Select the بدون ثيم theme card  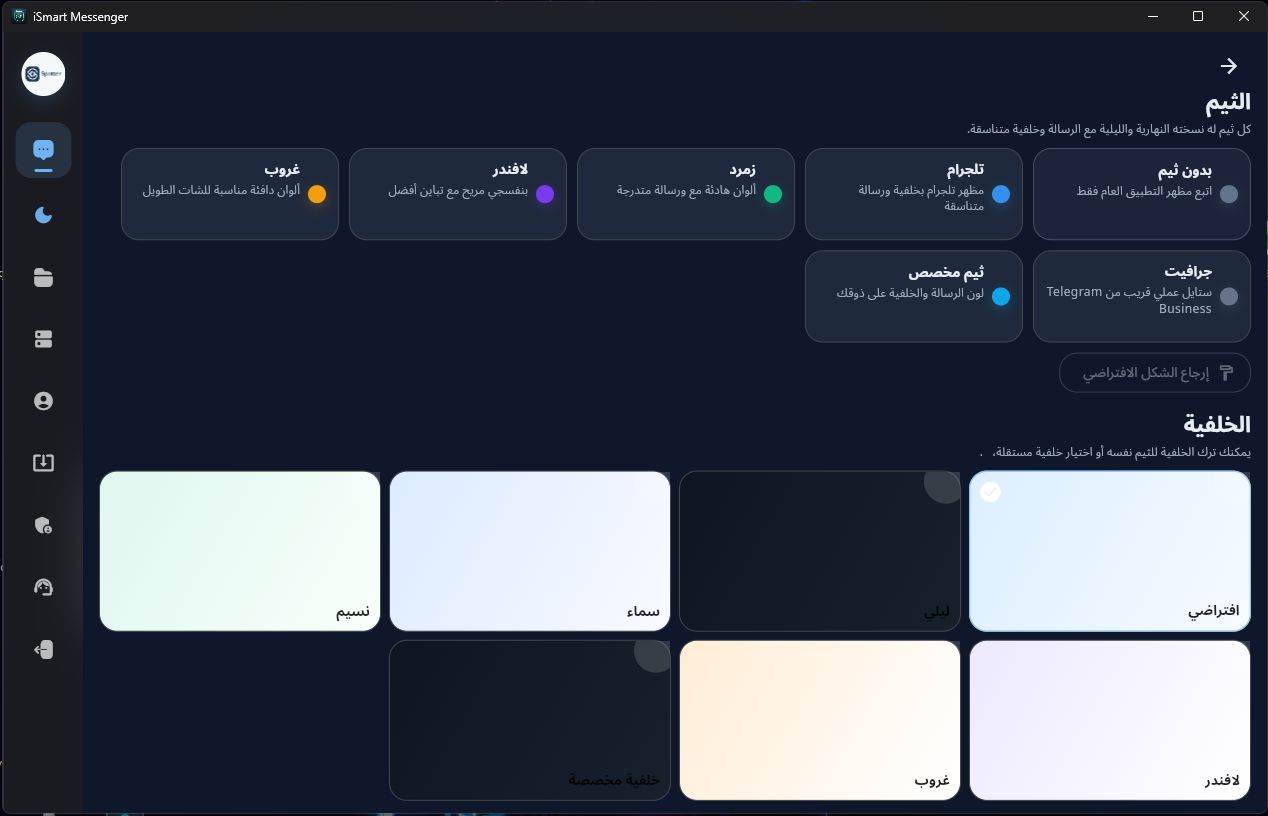(1141, 194)
